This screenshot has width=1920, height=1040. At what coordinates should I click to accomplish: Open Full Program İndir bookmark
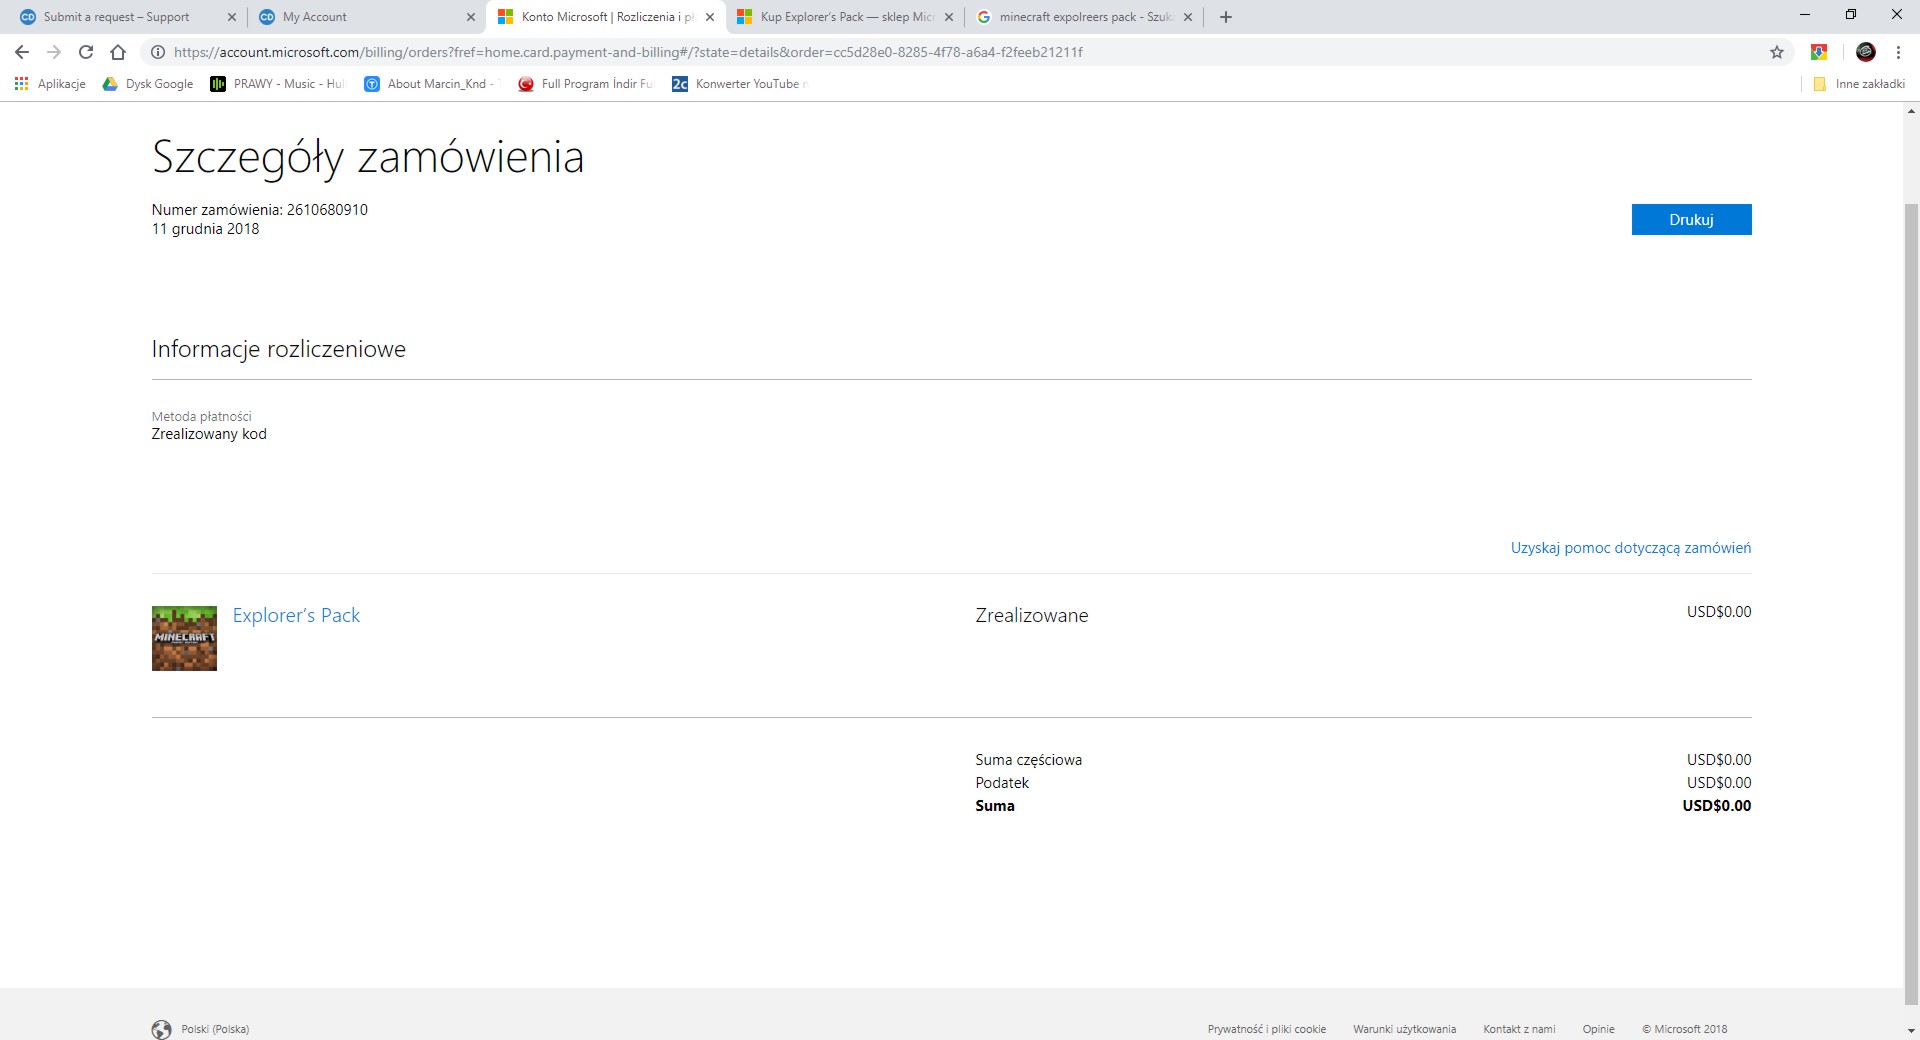point(585,84)
